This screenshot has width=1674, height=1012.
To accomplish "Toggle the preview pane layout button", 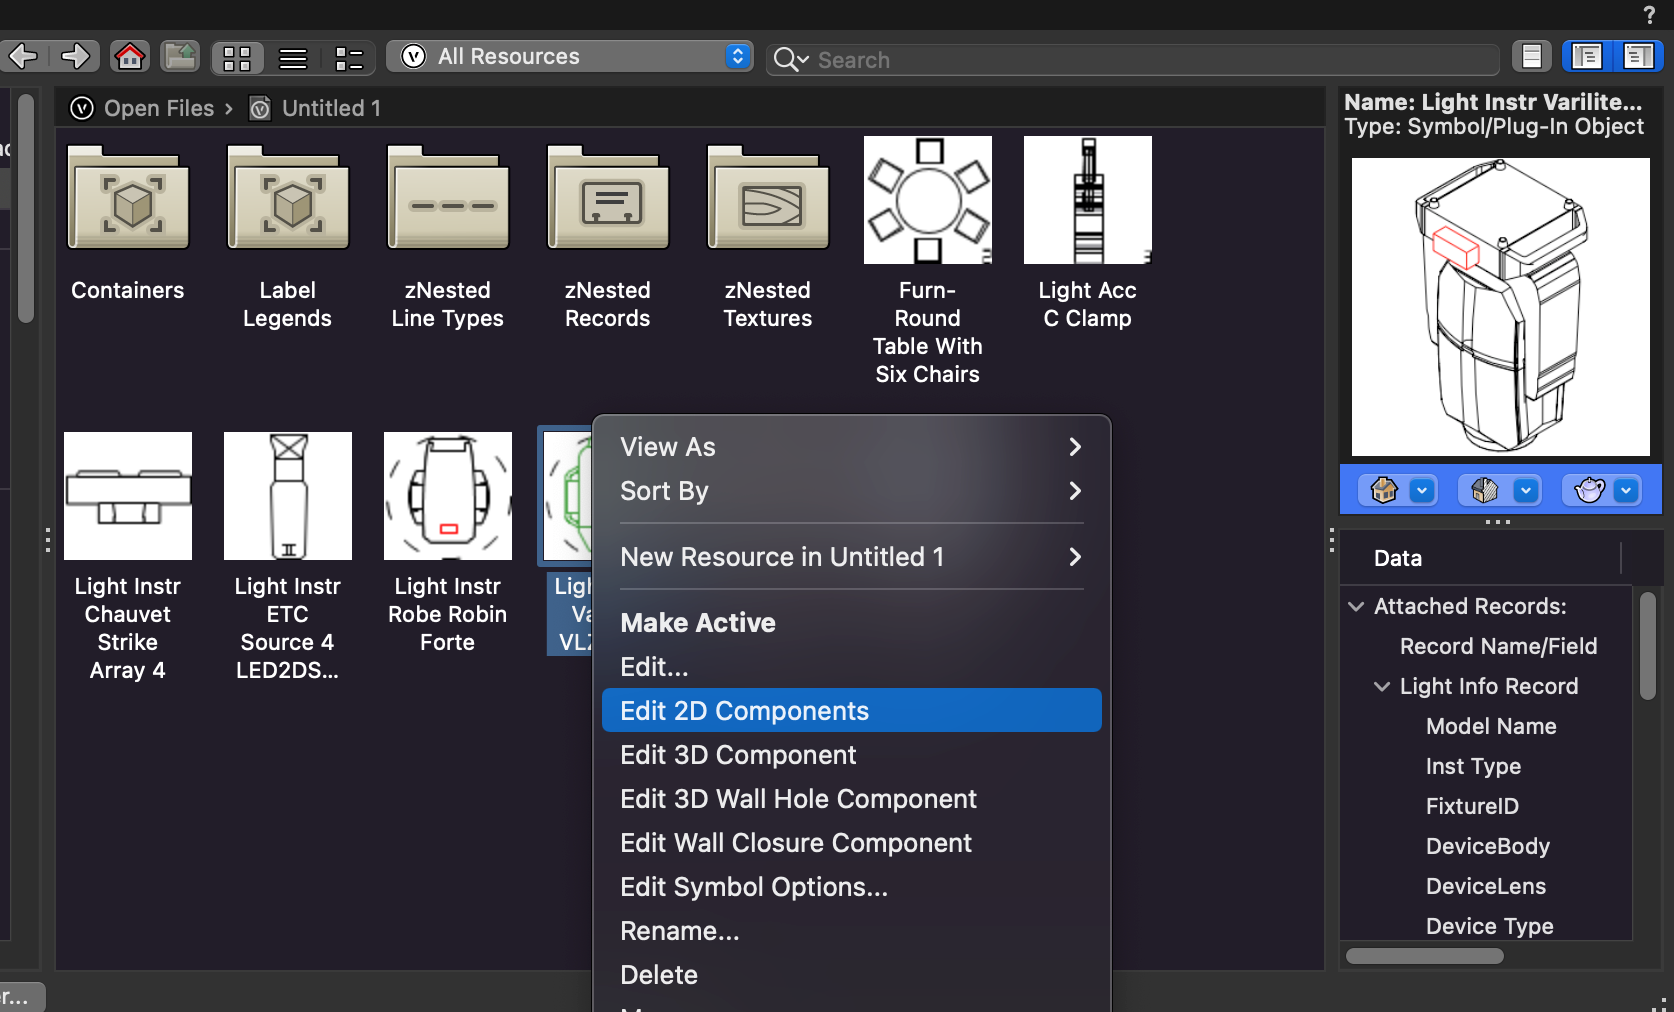I will click(1638, 56).
